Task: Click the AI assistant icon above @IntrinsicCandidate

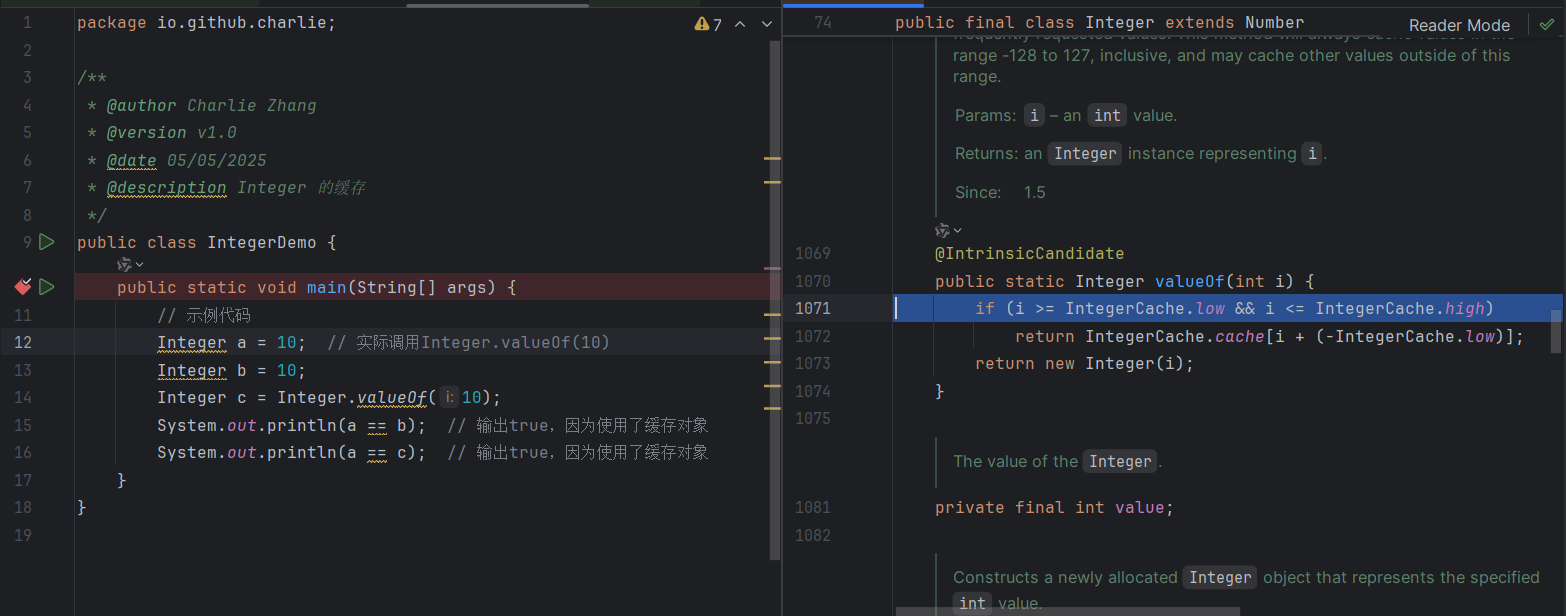Action: click(x=942, y=230)
